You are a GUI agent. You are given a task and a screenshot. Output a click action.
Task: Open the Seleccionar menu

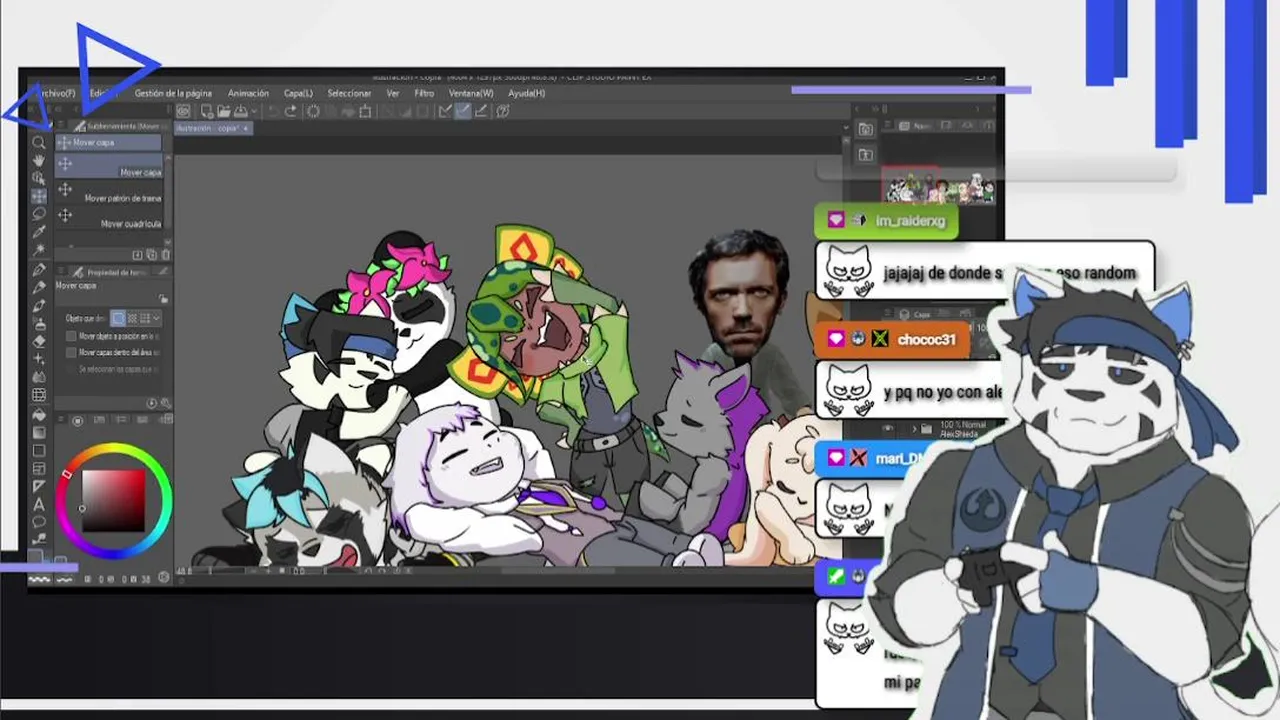point(350,93)
